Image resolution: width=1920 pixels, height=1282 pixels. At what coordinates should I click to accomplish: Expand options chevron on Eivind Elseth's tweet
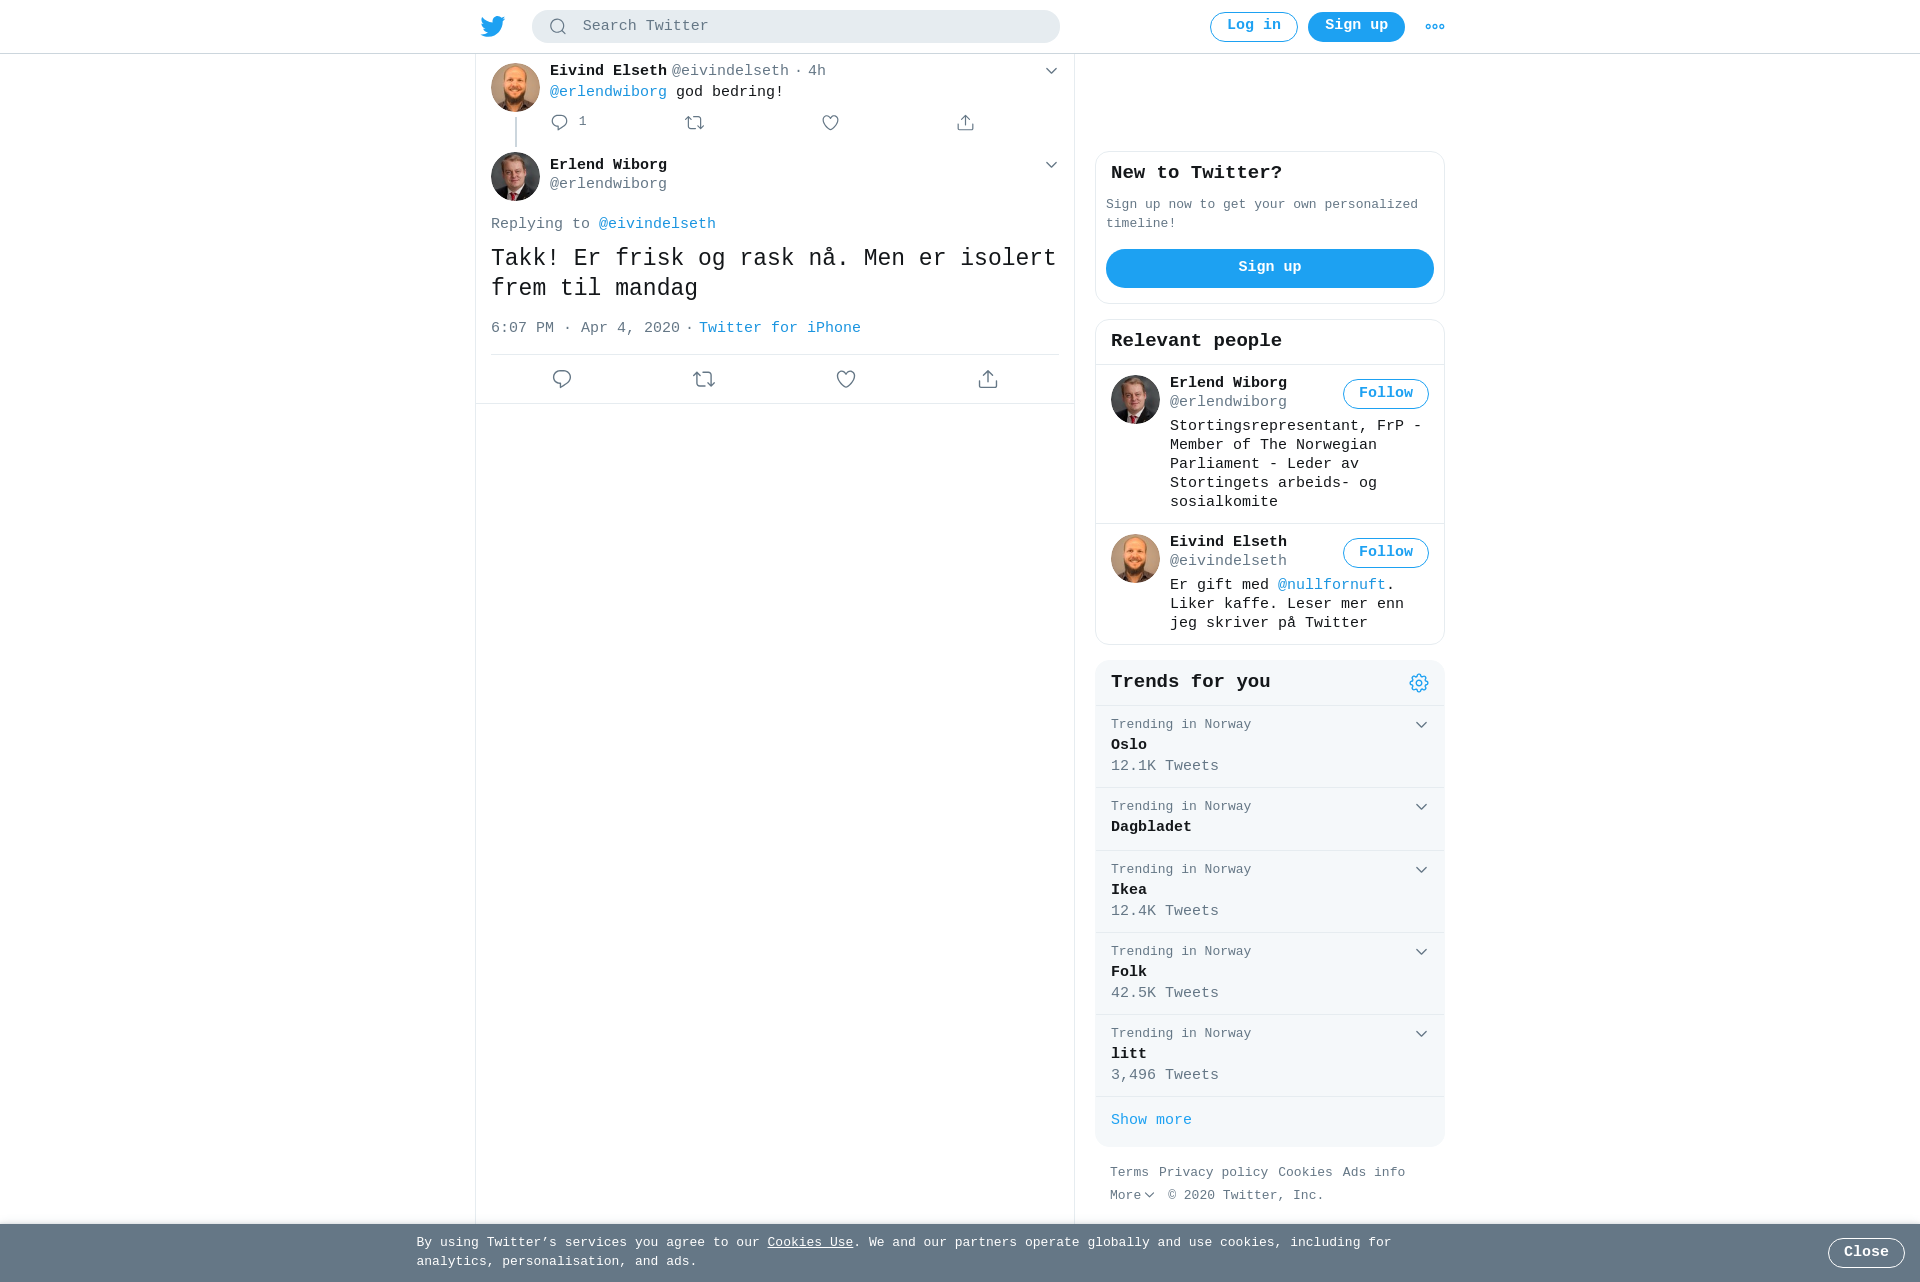1051,71
